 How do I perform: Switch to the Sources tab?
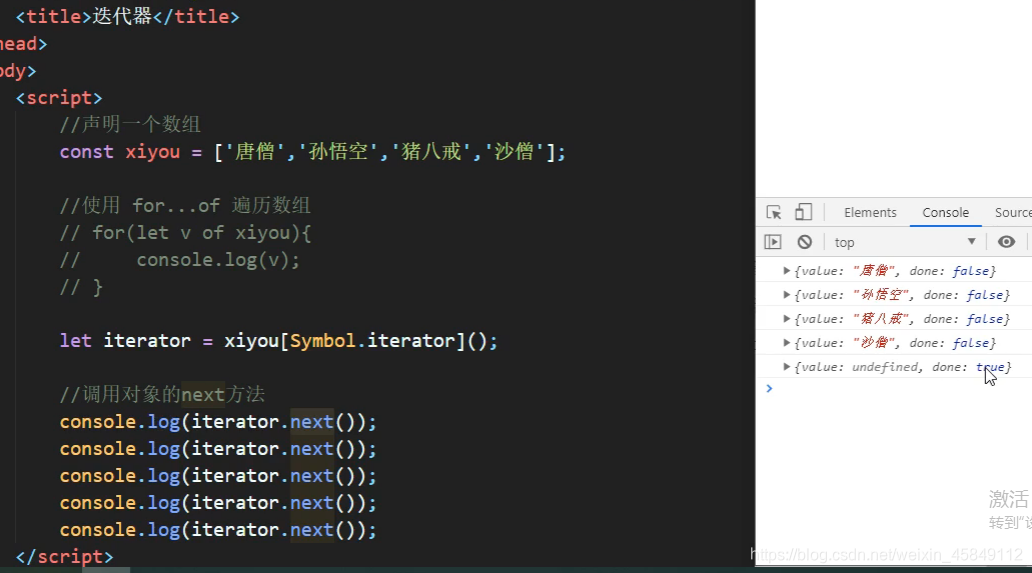(1013, 212)
